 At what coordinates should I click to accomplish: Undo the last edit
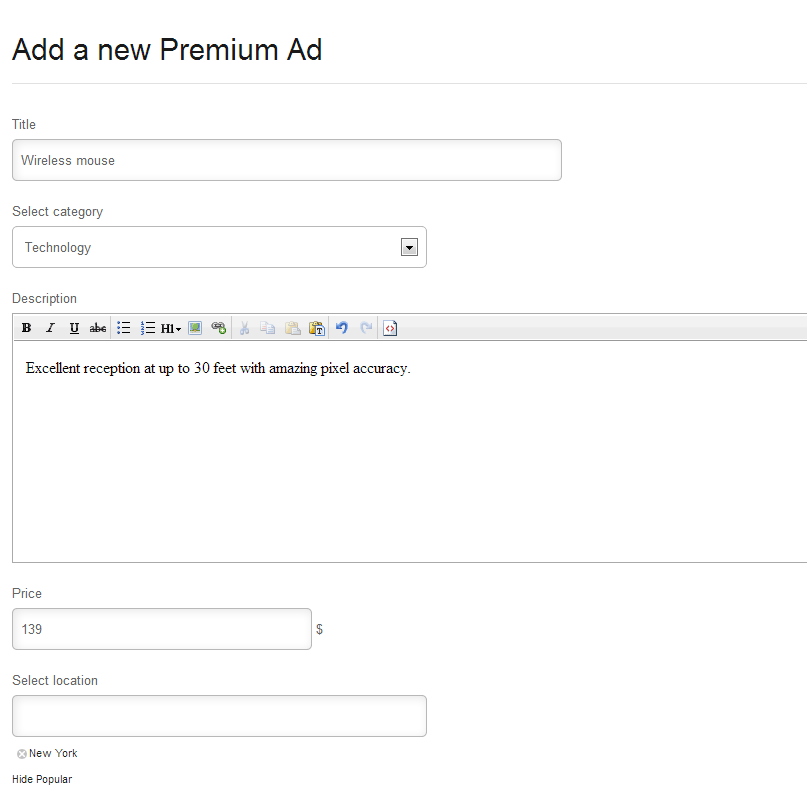[x=342, y=328]
